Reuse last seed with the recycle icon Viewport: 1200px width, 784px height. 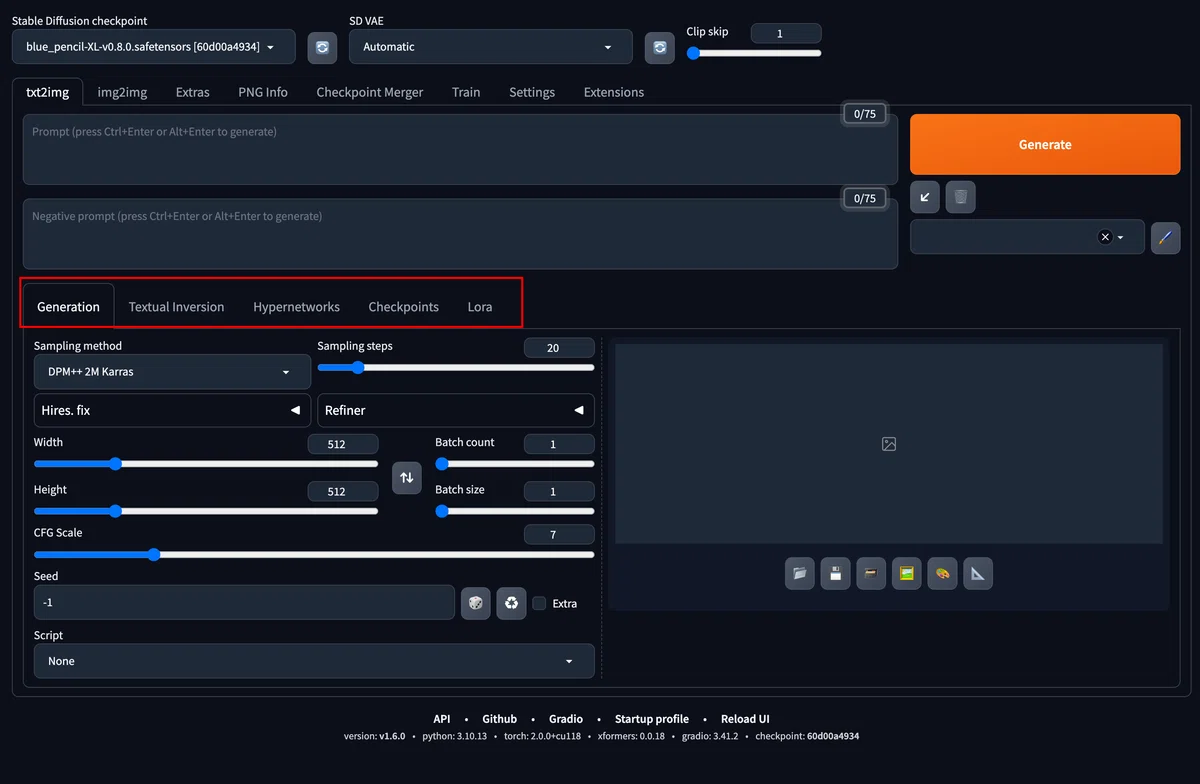point(512,603)
